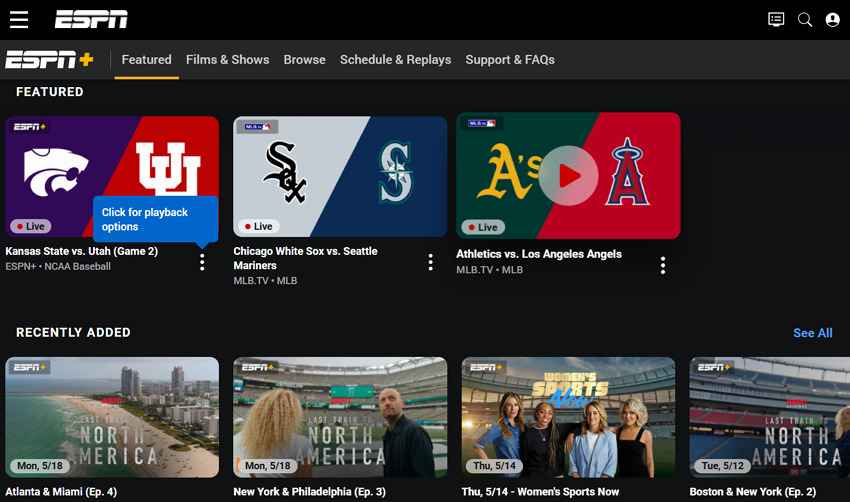The image size is (850, 502).
Task: Open options for Kansas State vs. Utah
Action: [202, 262]
